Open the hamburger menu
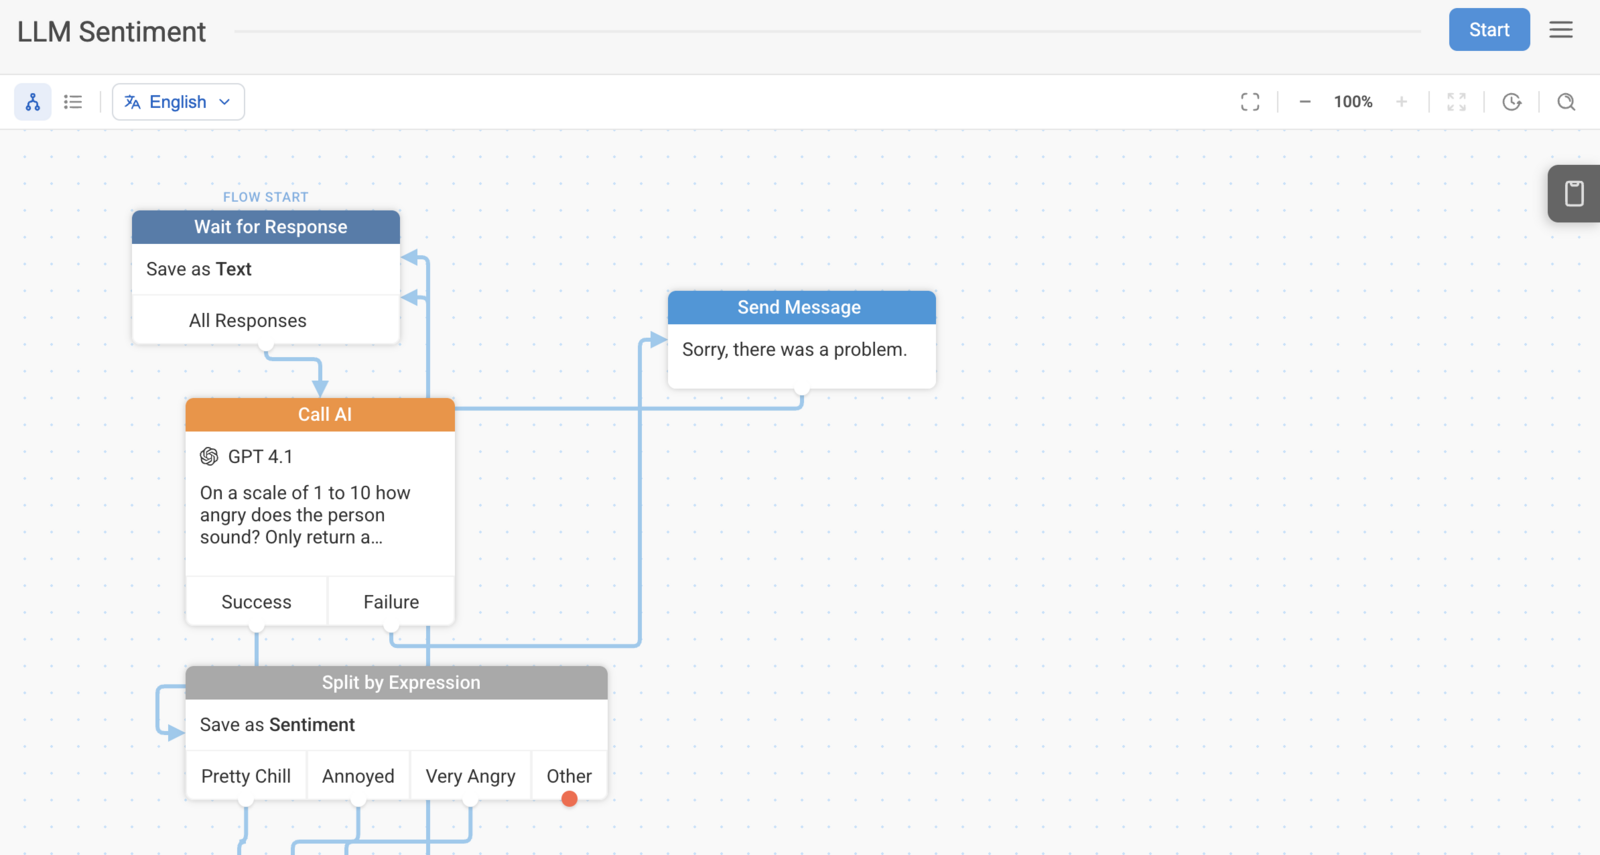1600x855 pixels. click(x=1561, y=30)
